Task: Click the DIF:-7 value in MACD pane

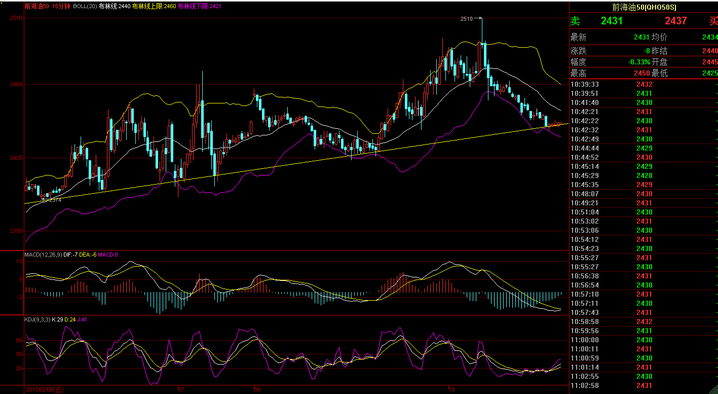Action: 71,255
